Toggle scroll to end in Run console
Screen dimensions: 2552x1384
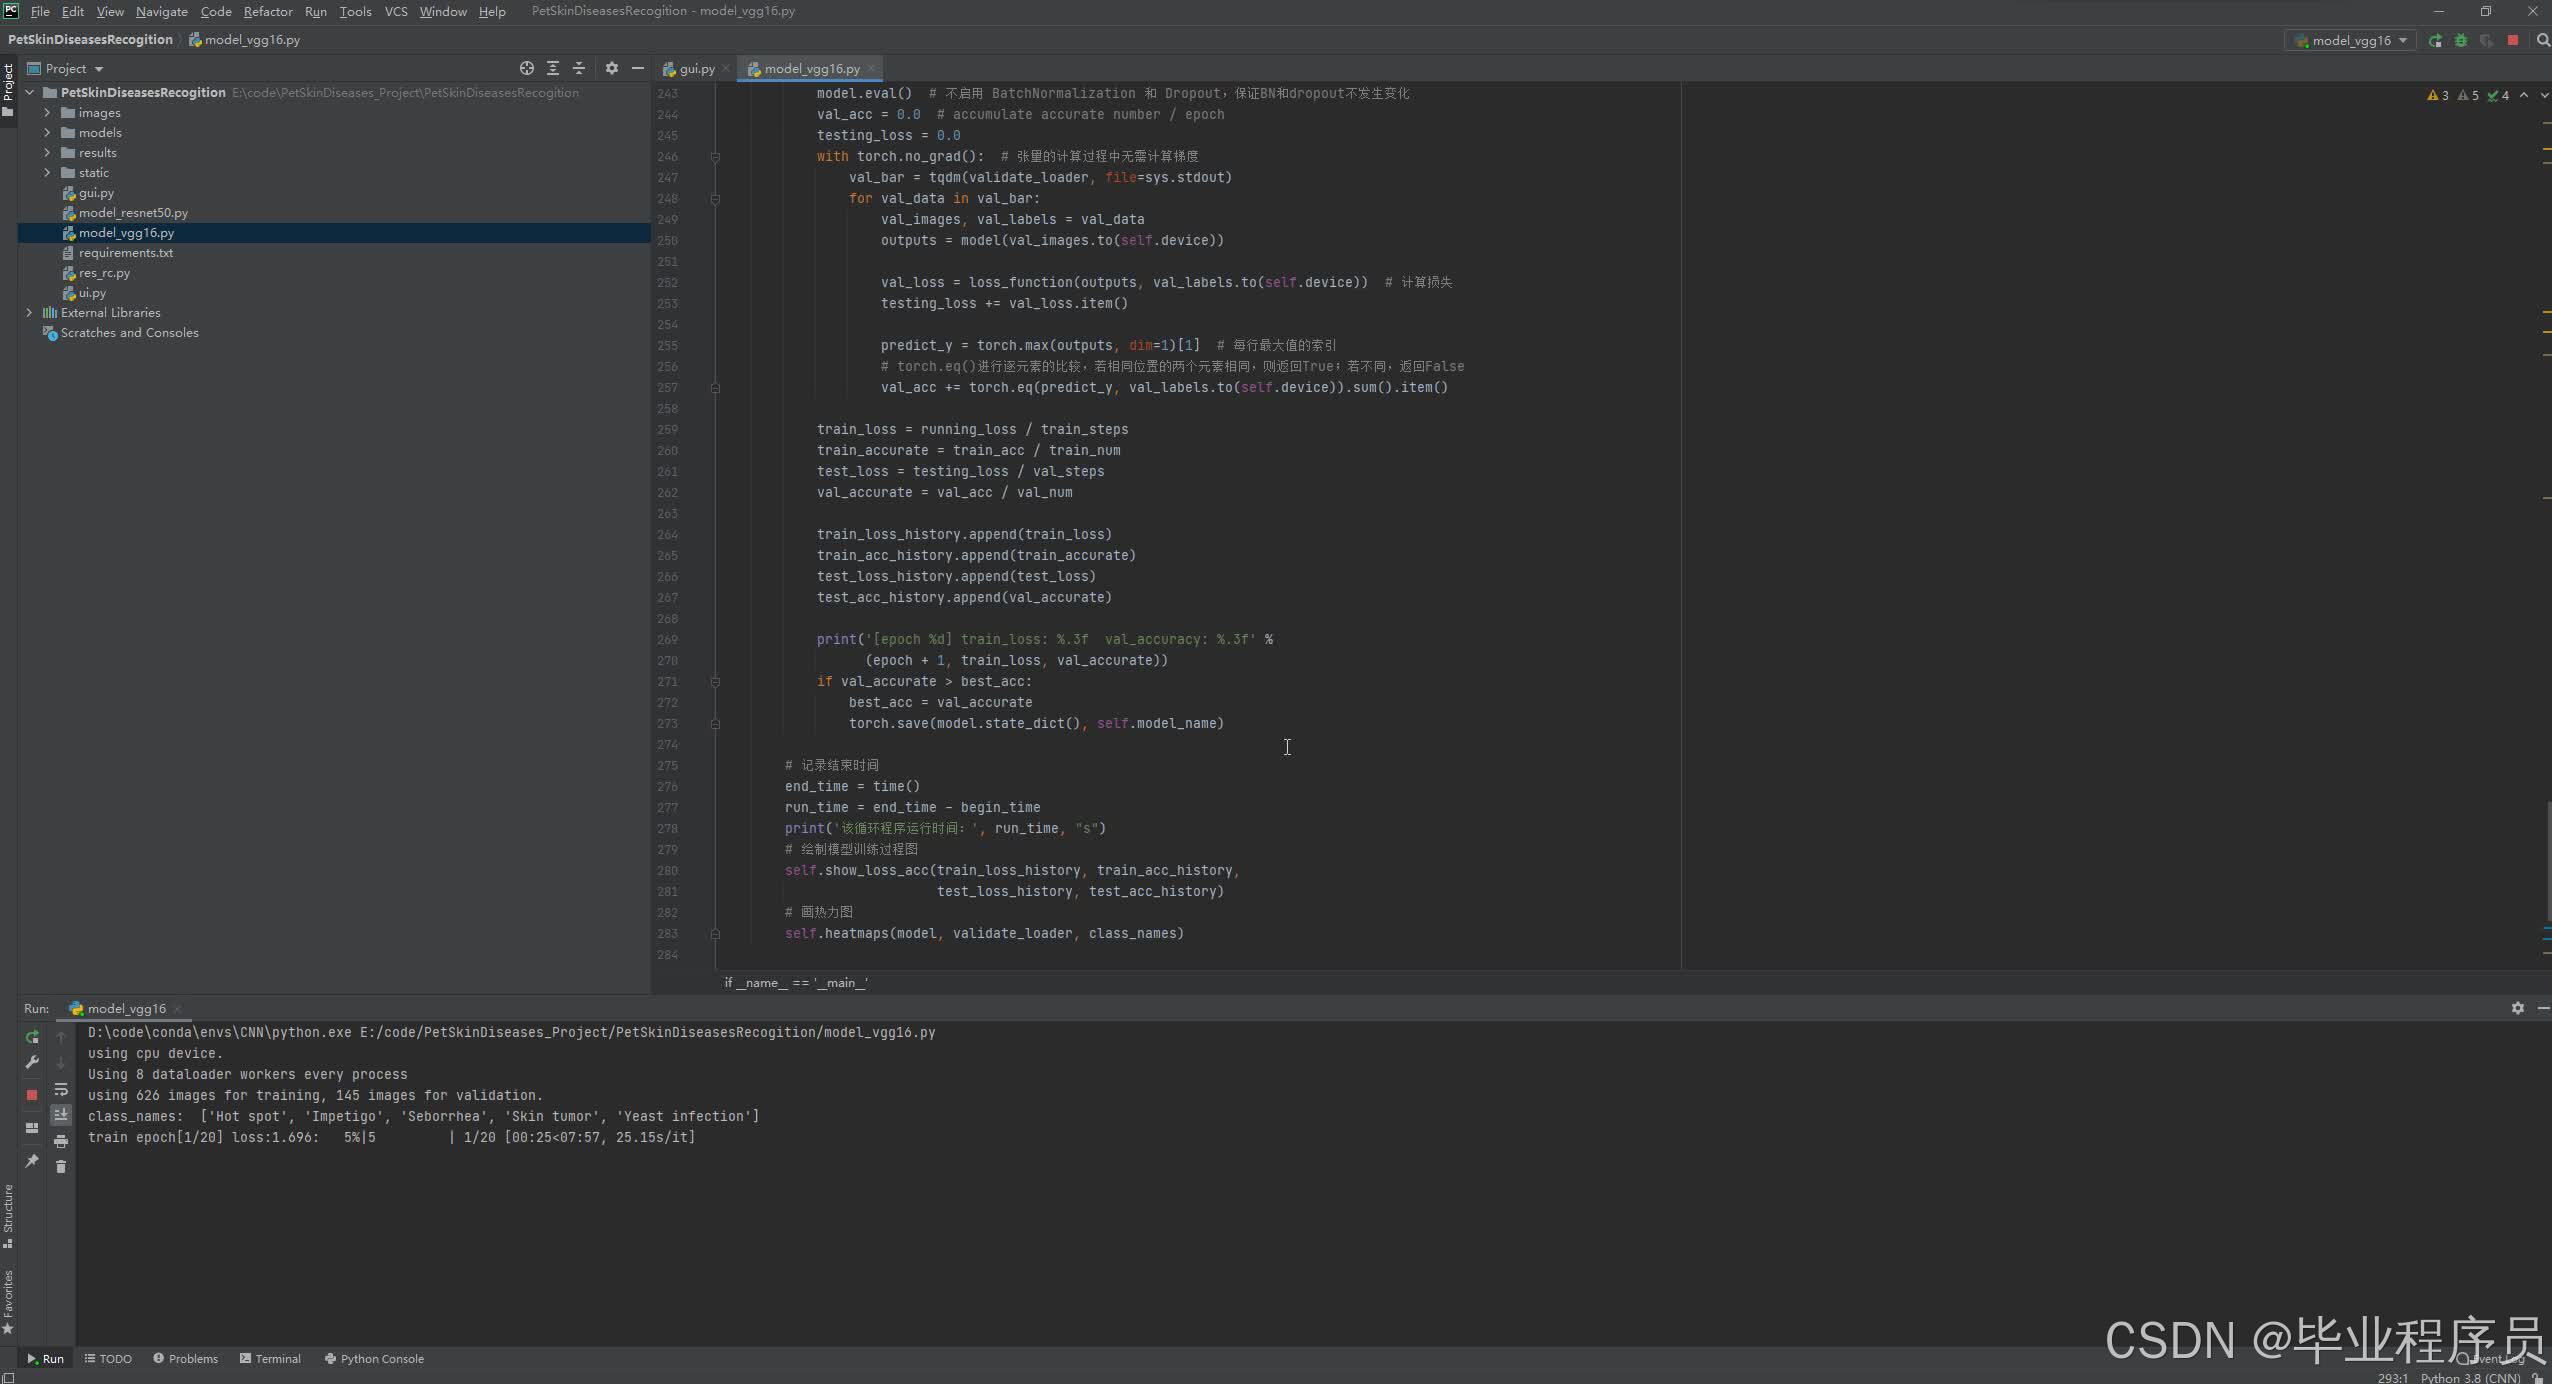point(61,1114)
